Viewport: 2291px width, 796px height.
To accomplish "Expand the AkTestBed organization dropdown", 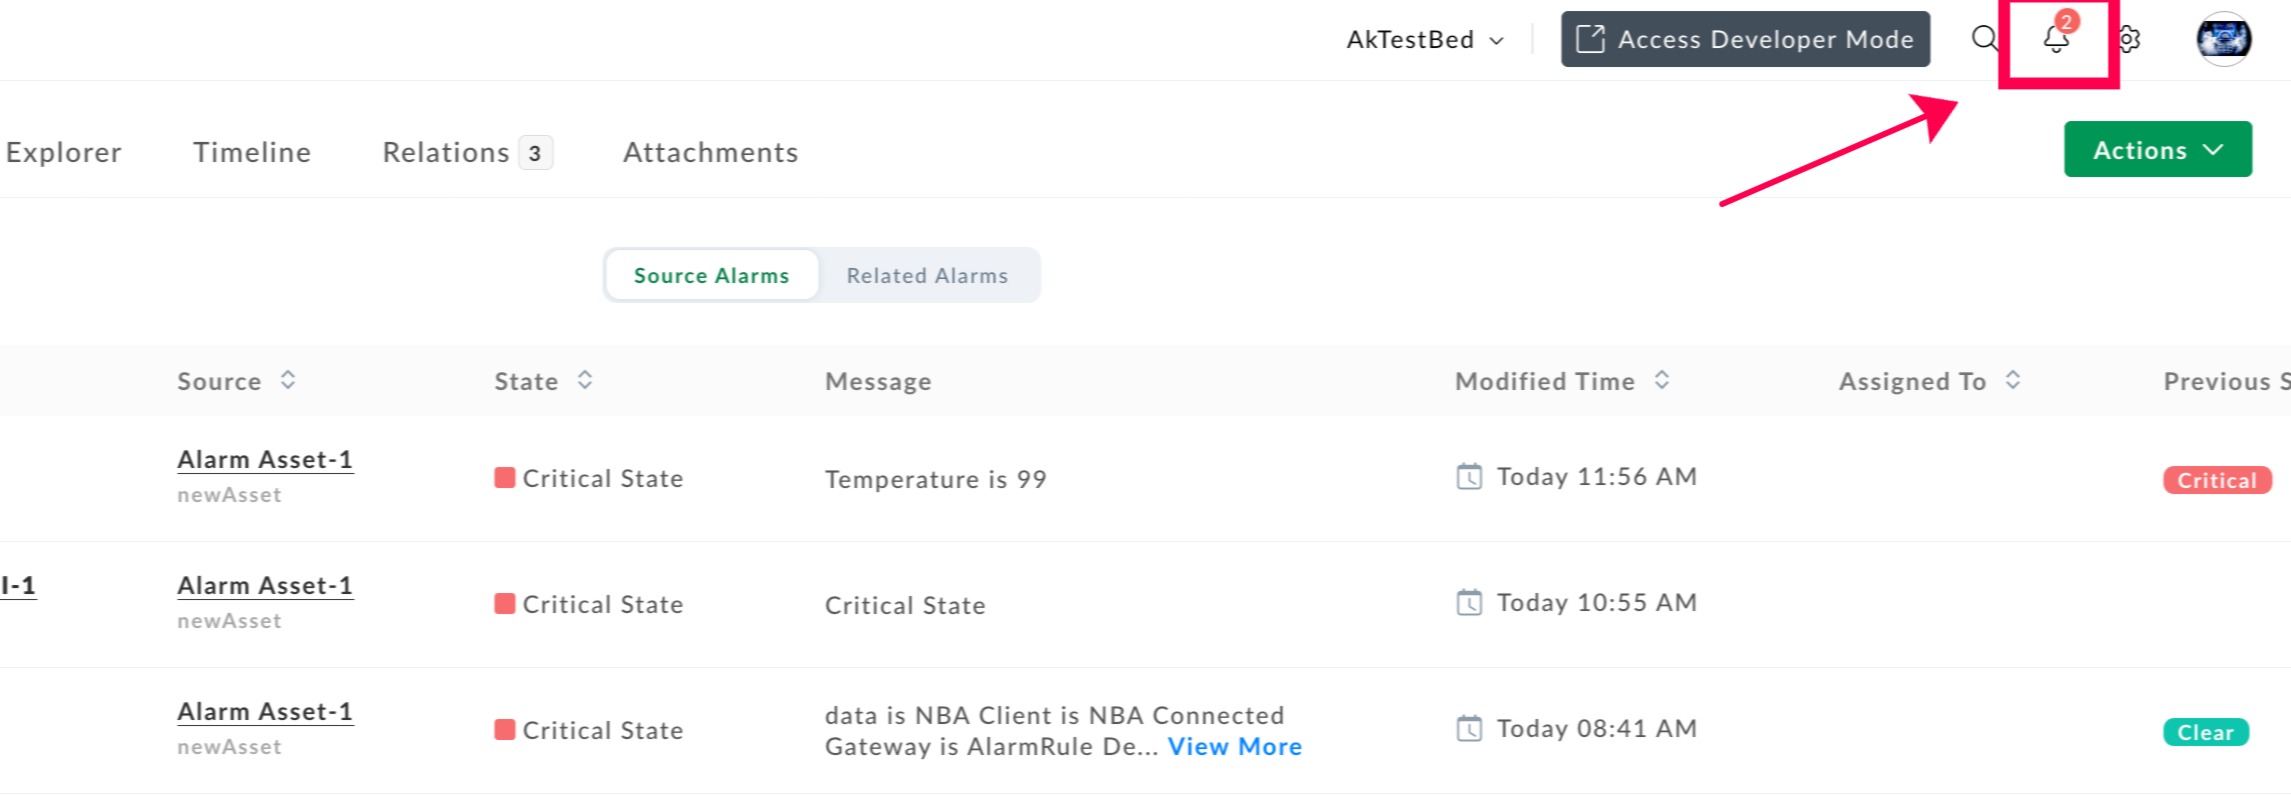I will coord(1425,40).
